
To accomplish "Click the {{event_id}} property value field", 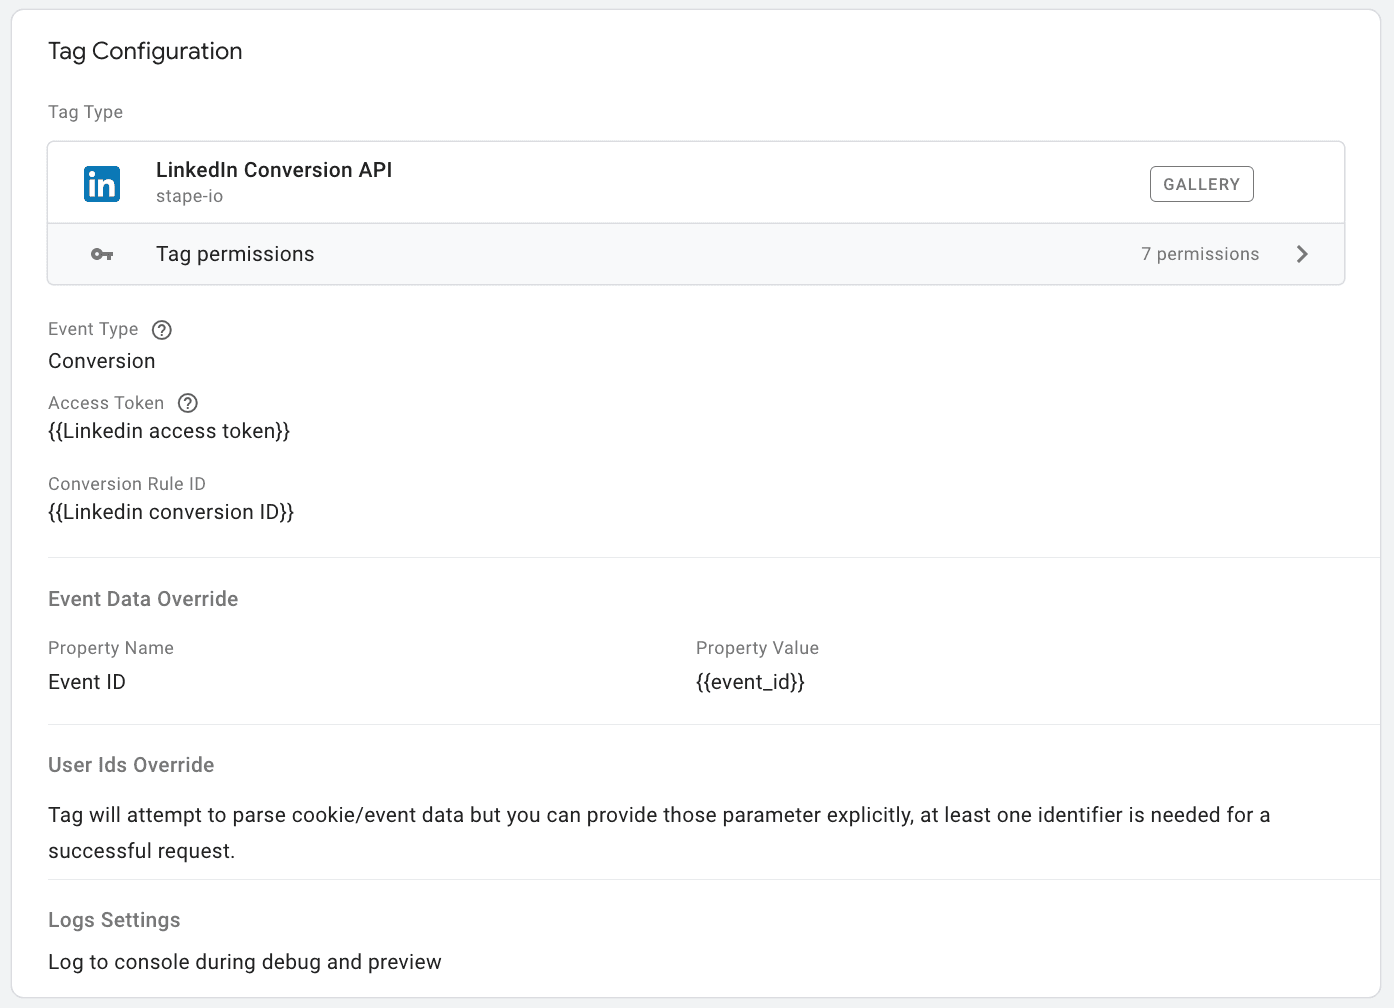I will click(x=751, y=681).
